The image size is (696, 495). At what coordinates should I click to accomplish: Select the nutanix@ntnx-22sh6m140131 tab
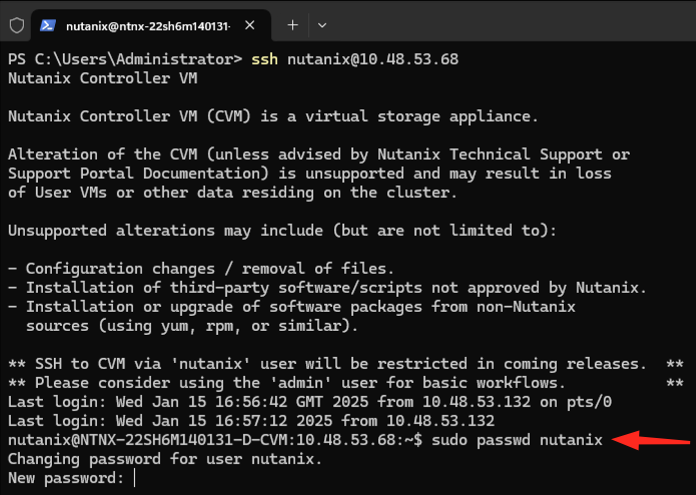[150, 24]
